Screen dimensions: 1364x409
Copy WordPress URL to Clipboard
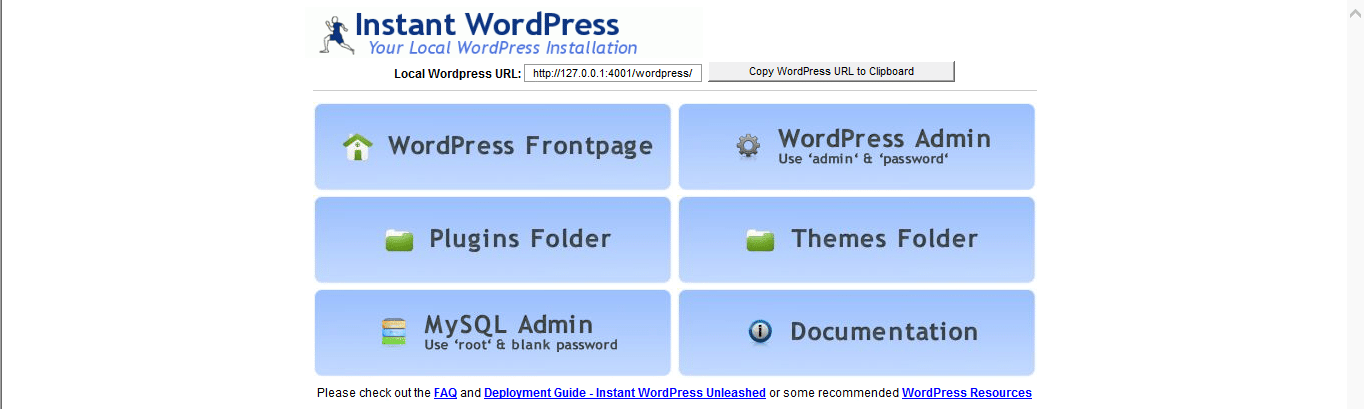[832, 72]
